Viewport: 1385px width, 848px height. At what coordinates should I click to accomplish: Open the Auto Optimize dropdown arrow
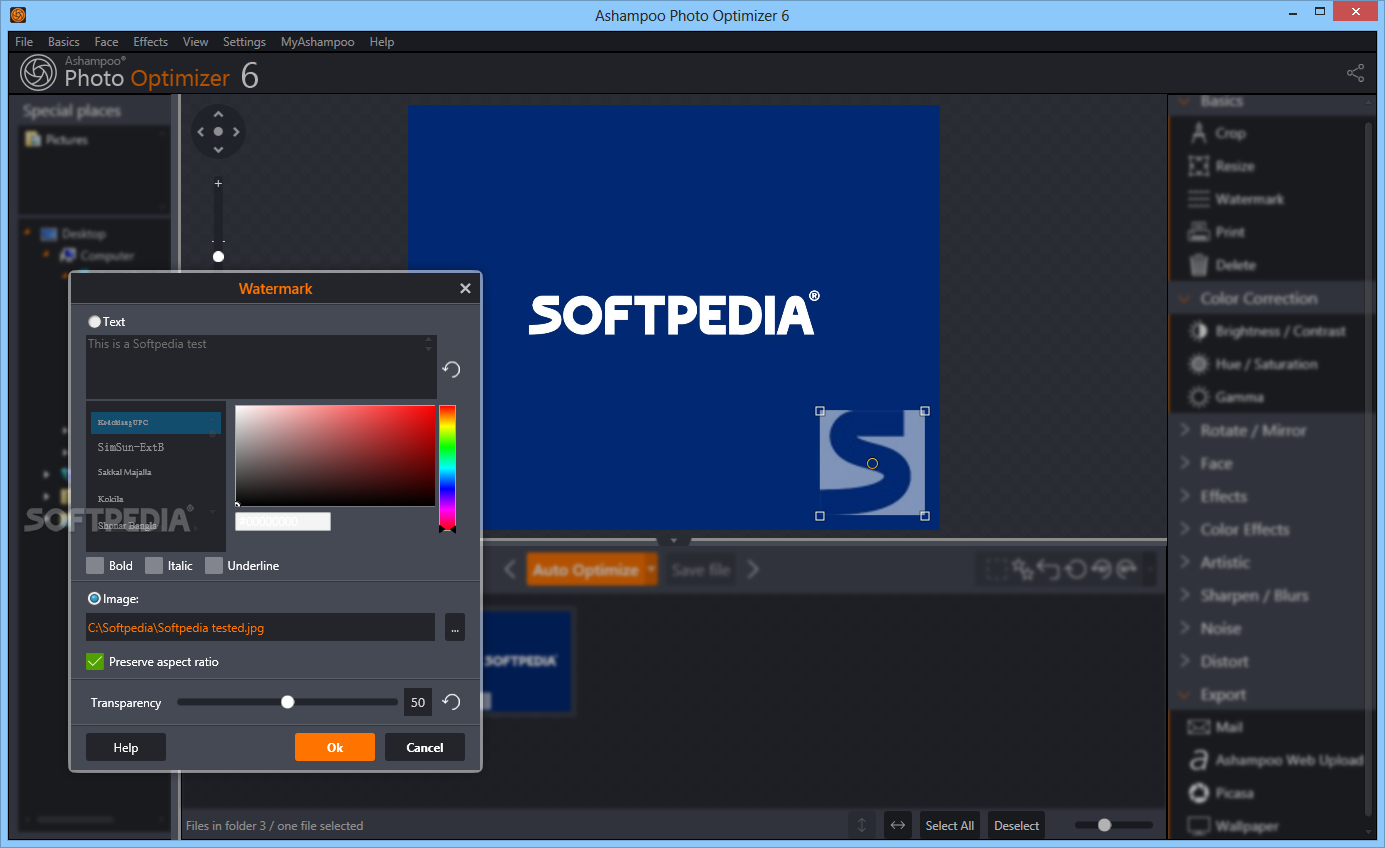(651, 569)
